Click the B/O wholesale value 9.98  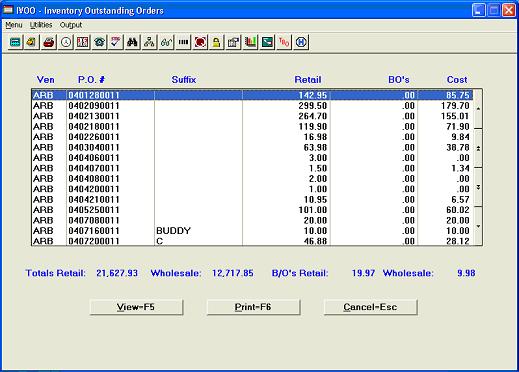click(x=466, y=273)
